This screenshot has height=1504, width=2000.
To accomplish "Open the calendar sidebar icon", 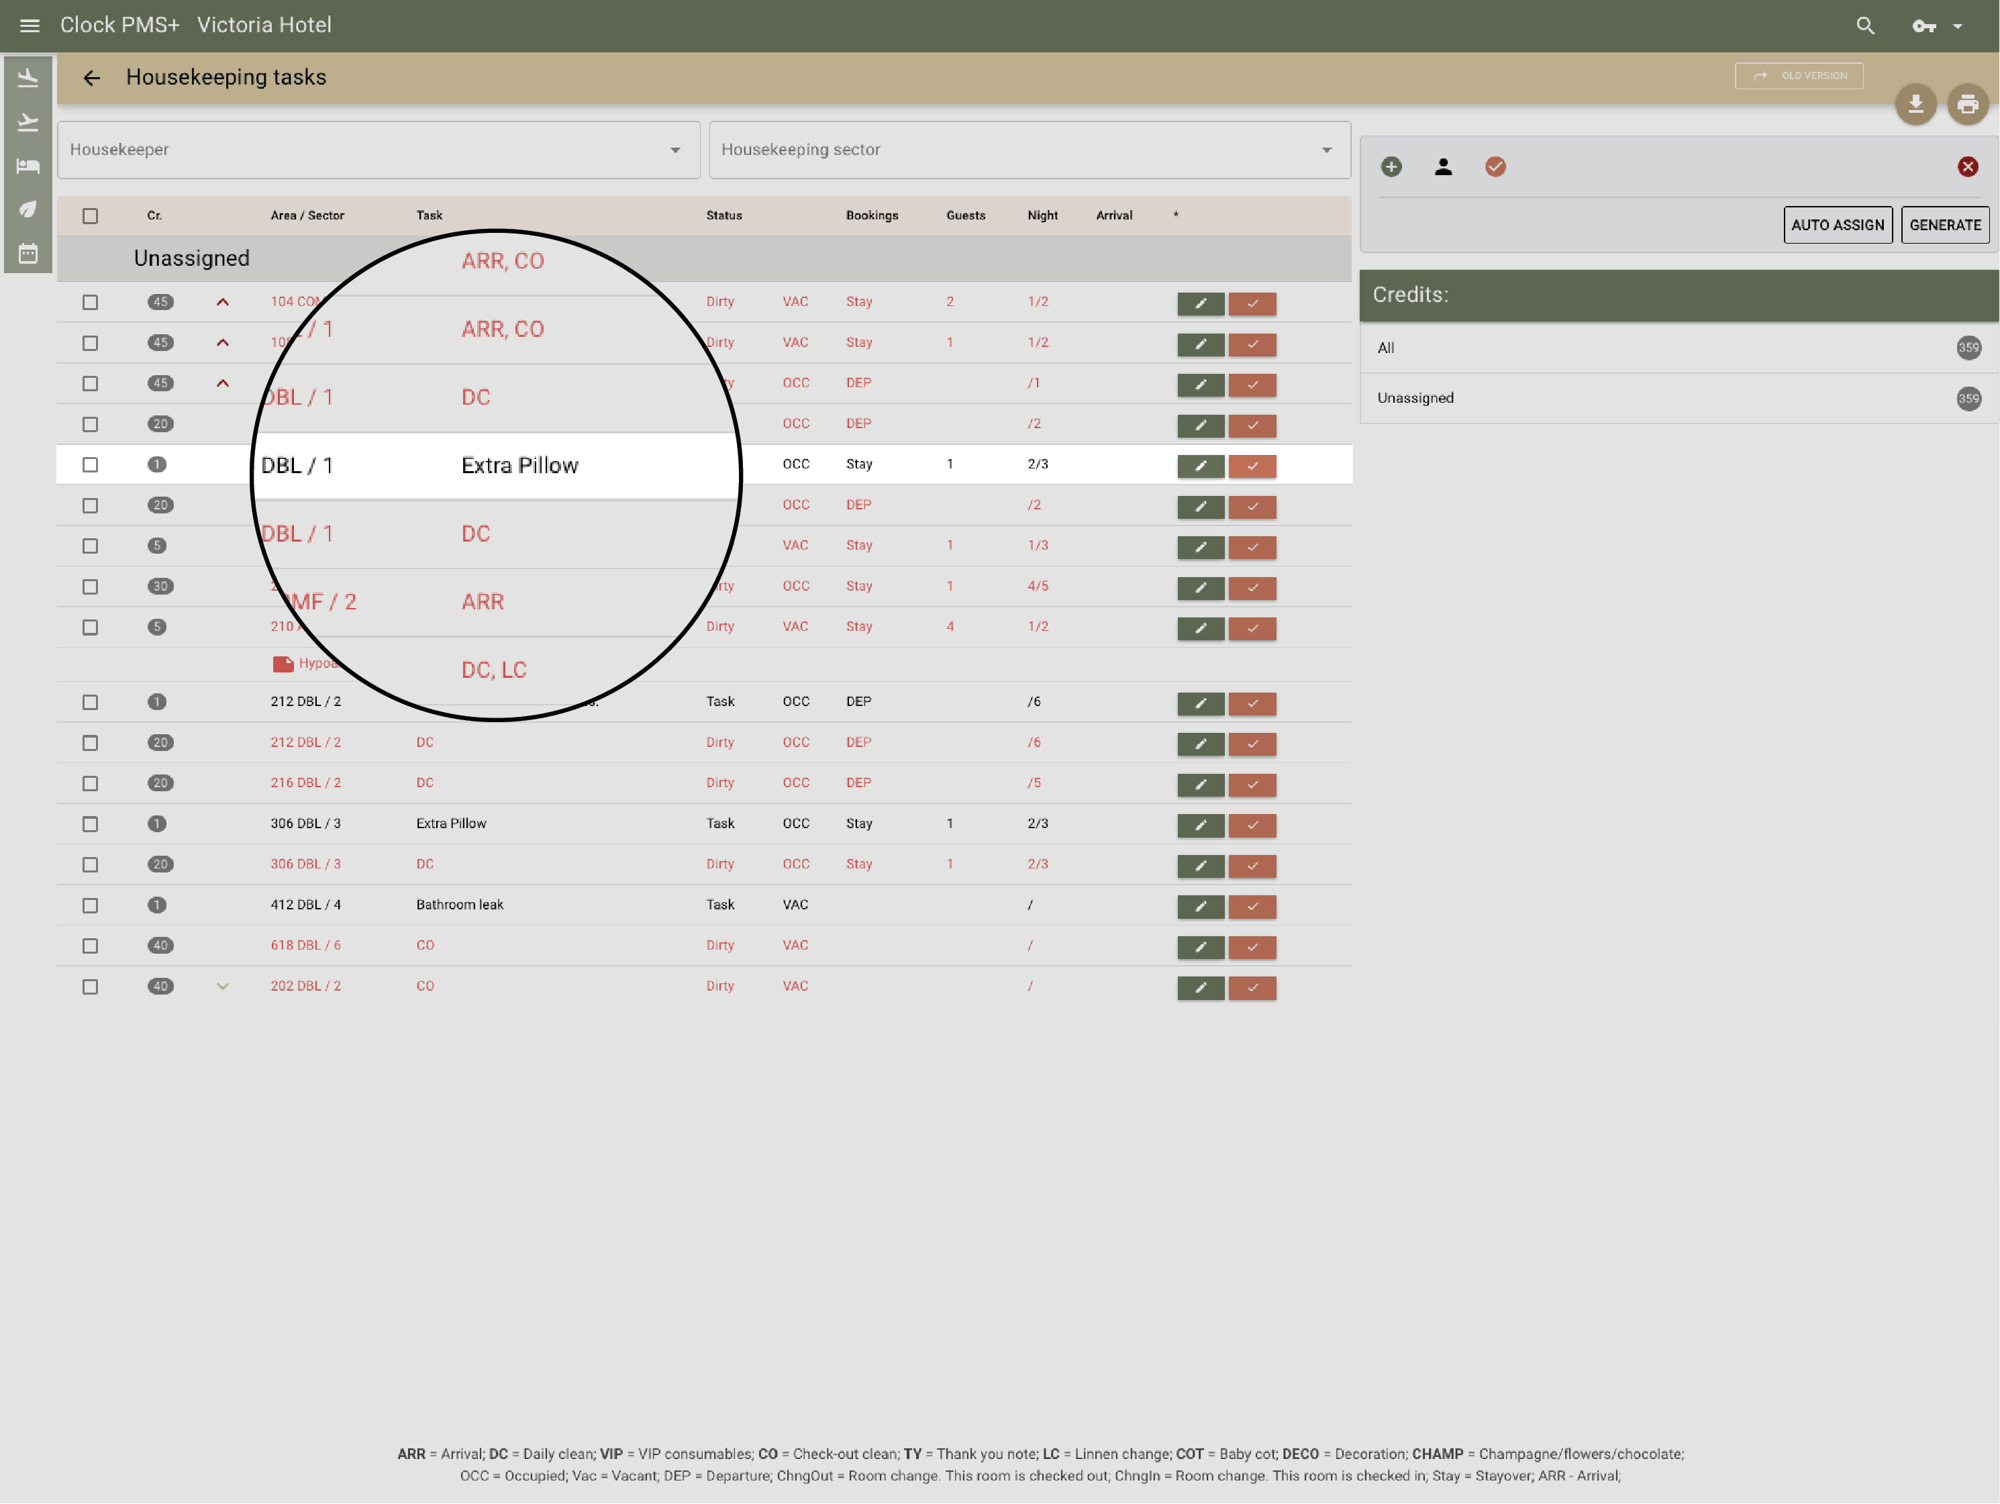I will (28, 254).
